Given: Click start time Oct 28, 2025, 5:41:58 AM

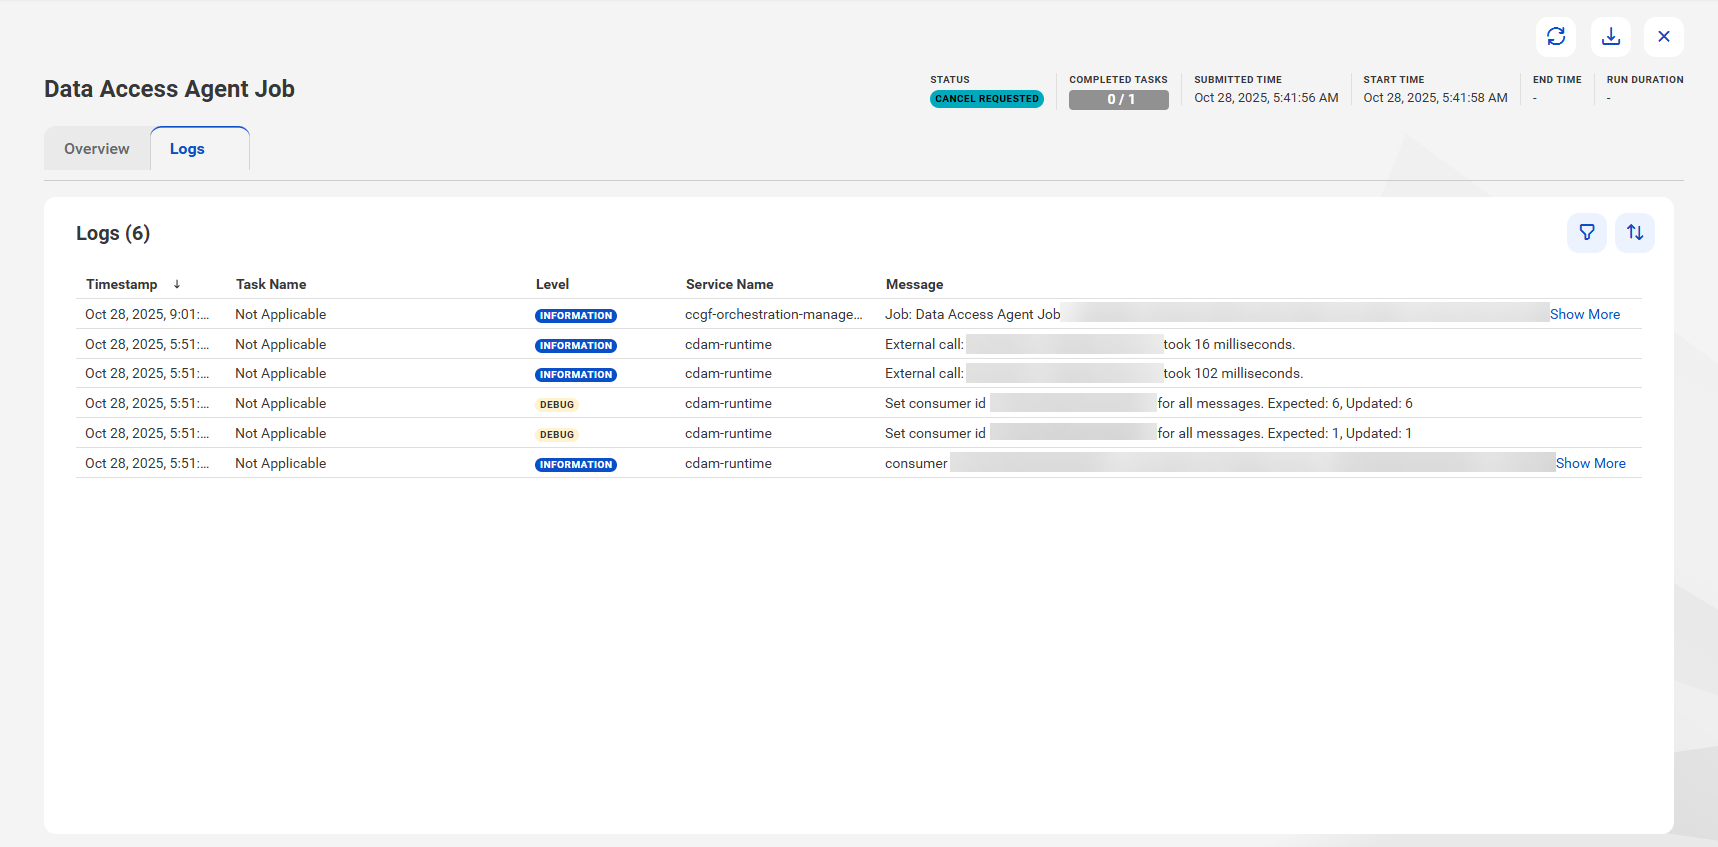Looking at the screenshot, I should 1435,98.
